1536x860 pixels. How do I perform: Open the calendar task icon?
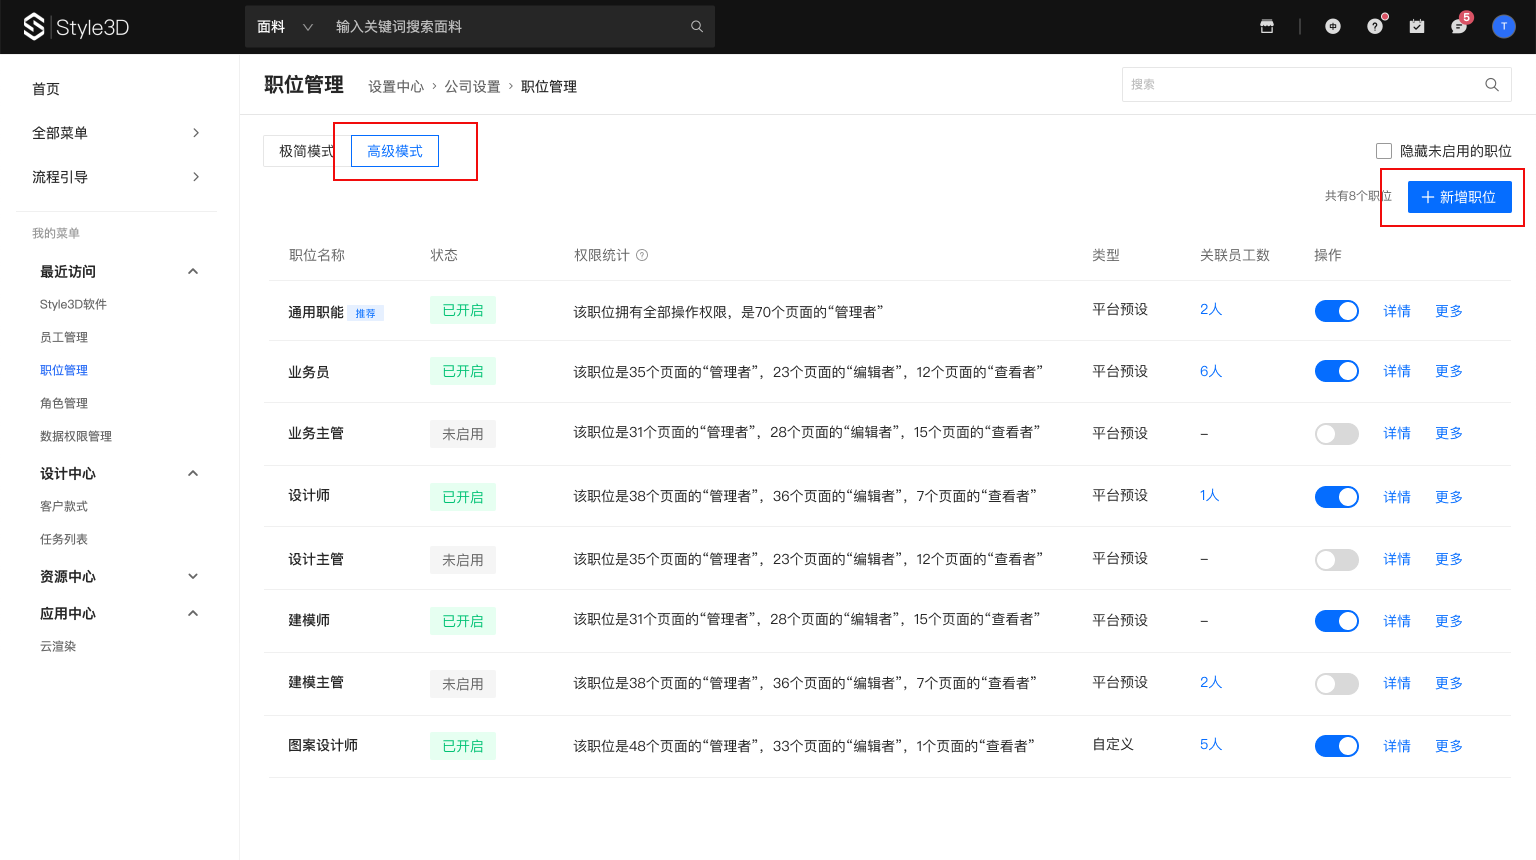tap(1417, 27)
